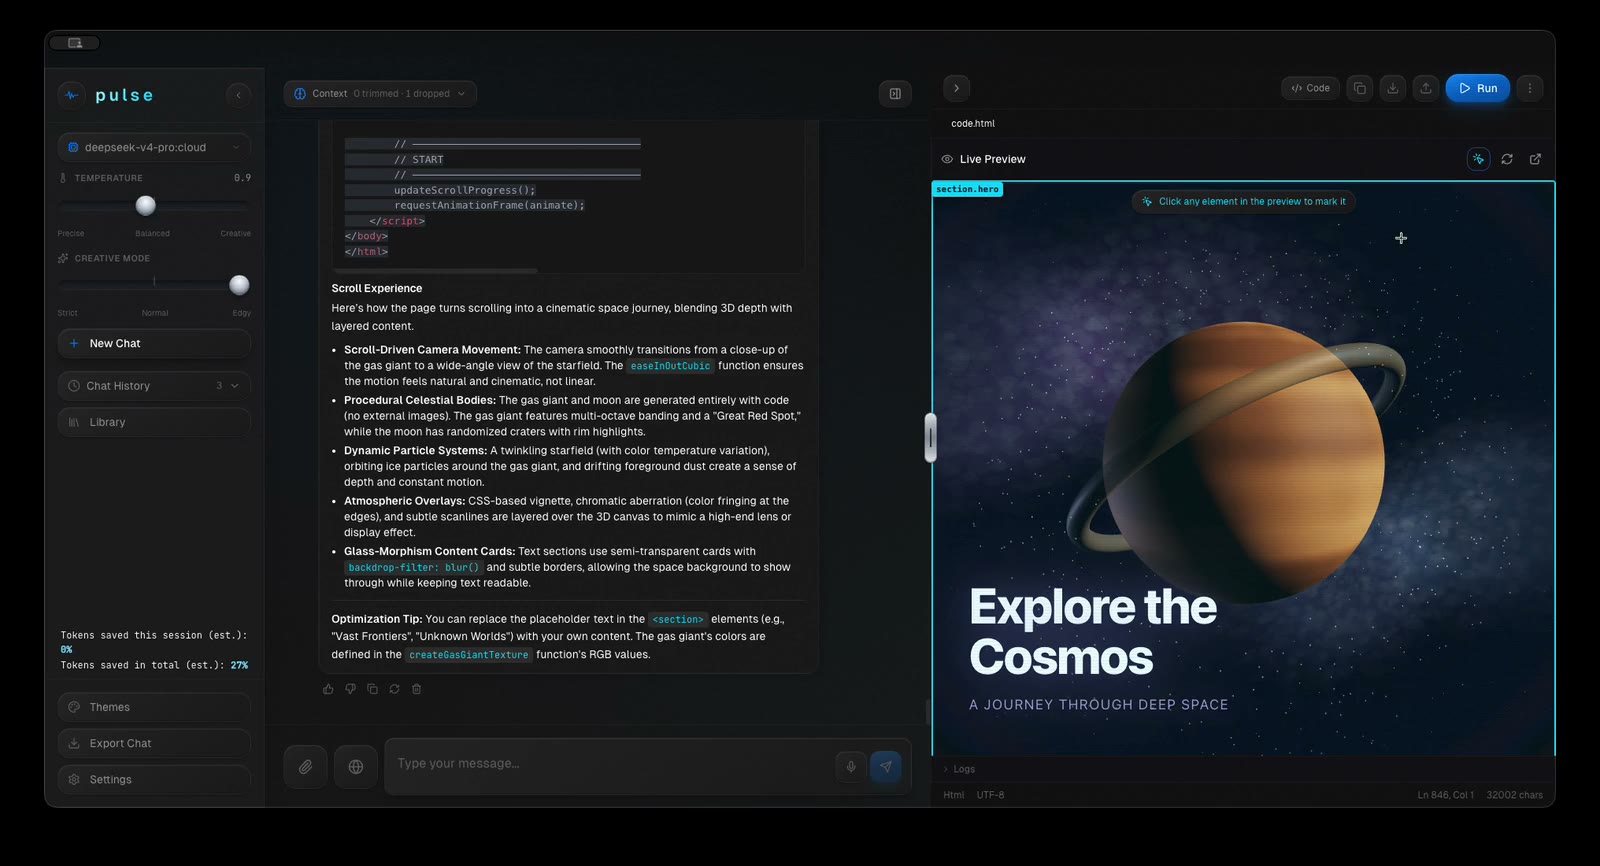This screenshot has width=1600, height=866.
Task: Click the Scroll Experience heading
Action: click(377, 288)
